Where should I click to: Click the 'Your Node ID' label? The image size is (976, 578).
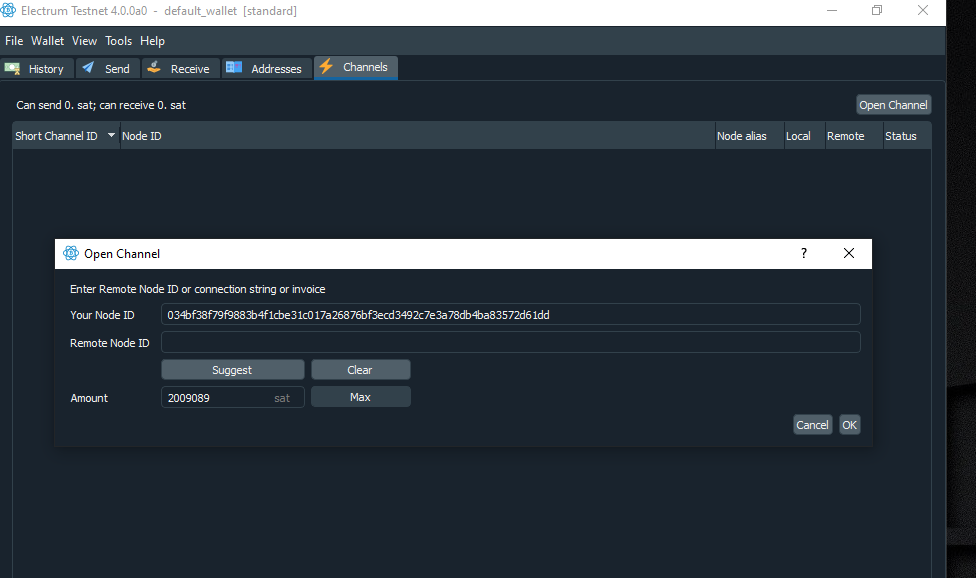coord(102,315)
